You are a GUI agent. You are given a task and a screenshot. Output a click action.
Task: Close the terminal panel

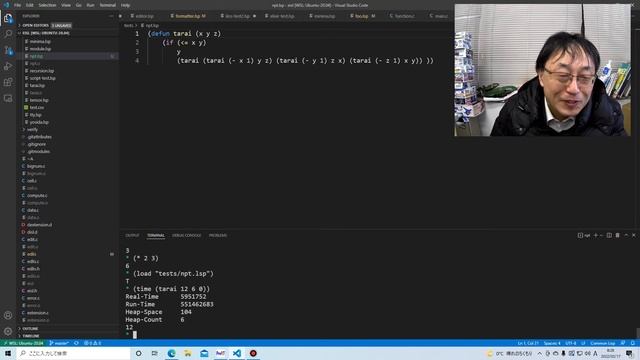tap(634, 236)
